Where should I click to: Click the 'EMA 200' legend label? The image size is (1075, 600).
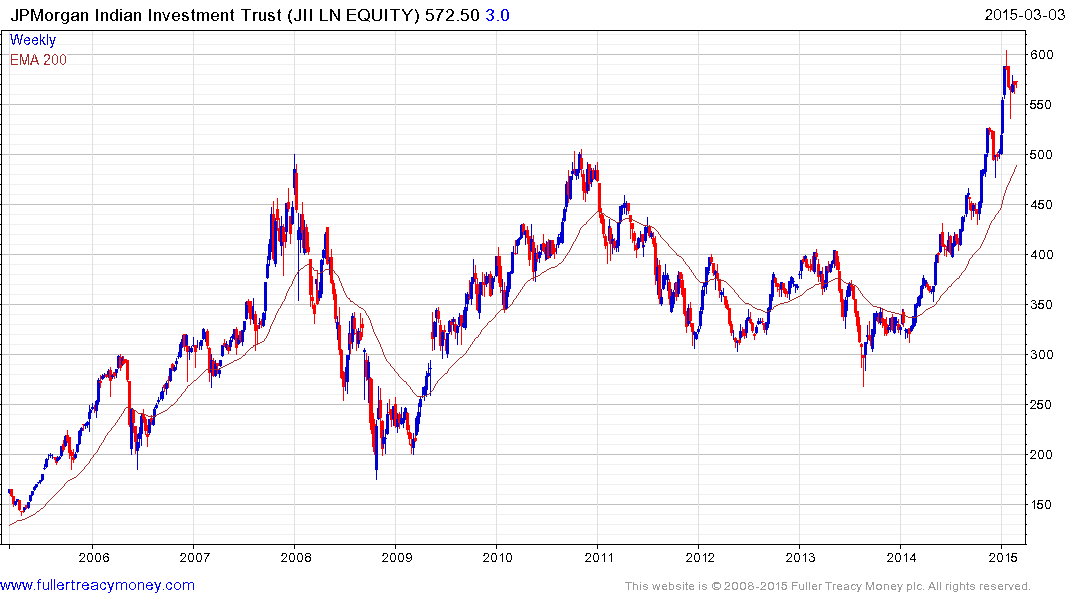38,60
